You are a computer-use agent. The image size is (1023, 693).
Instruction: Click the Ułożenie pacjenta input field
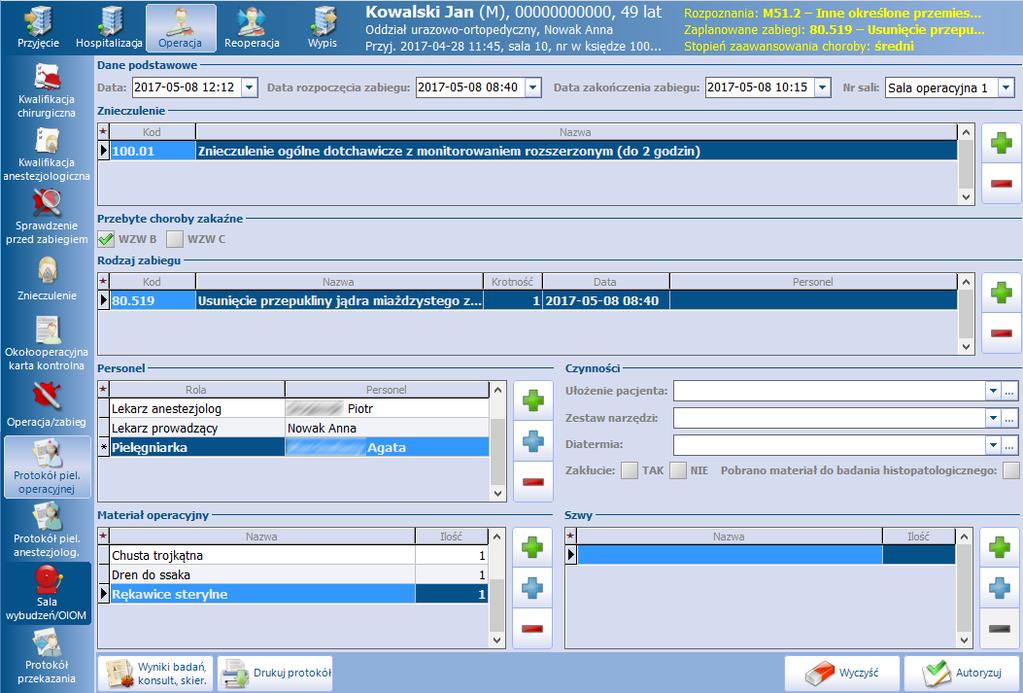829,392
